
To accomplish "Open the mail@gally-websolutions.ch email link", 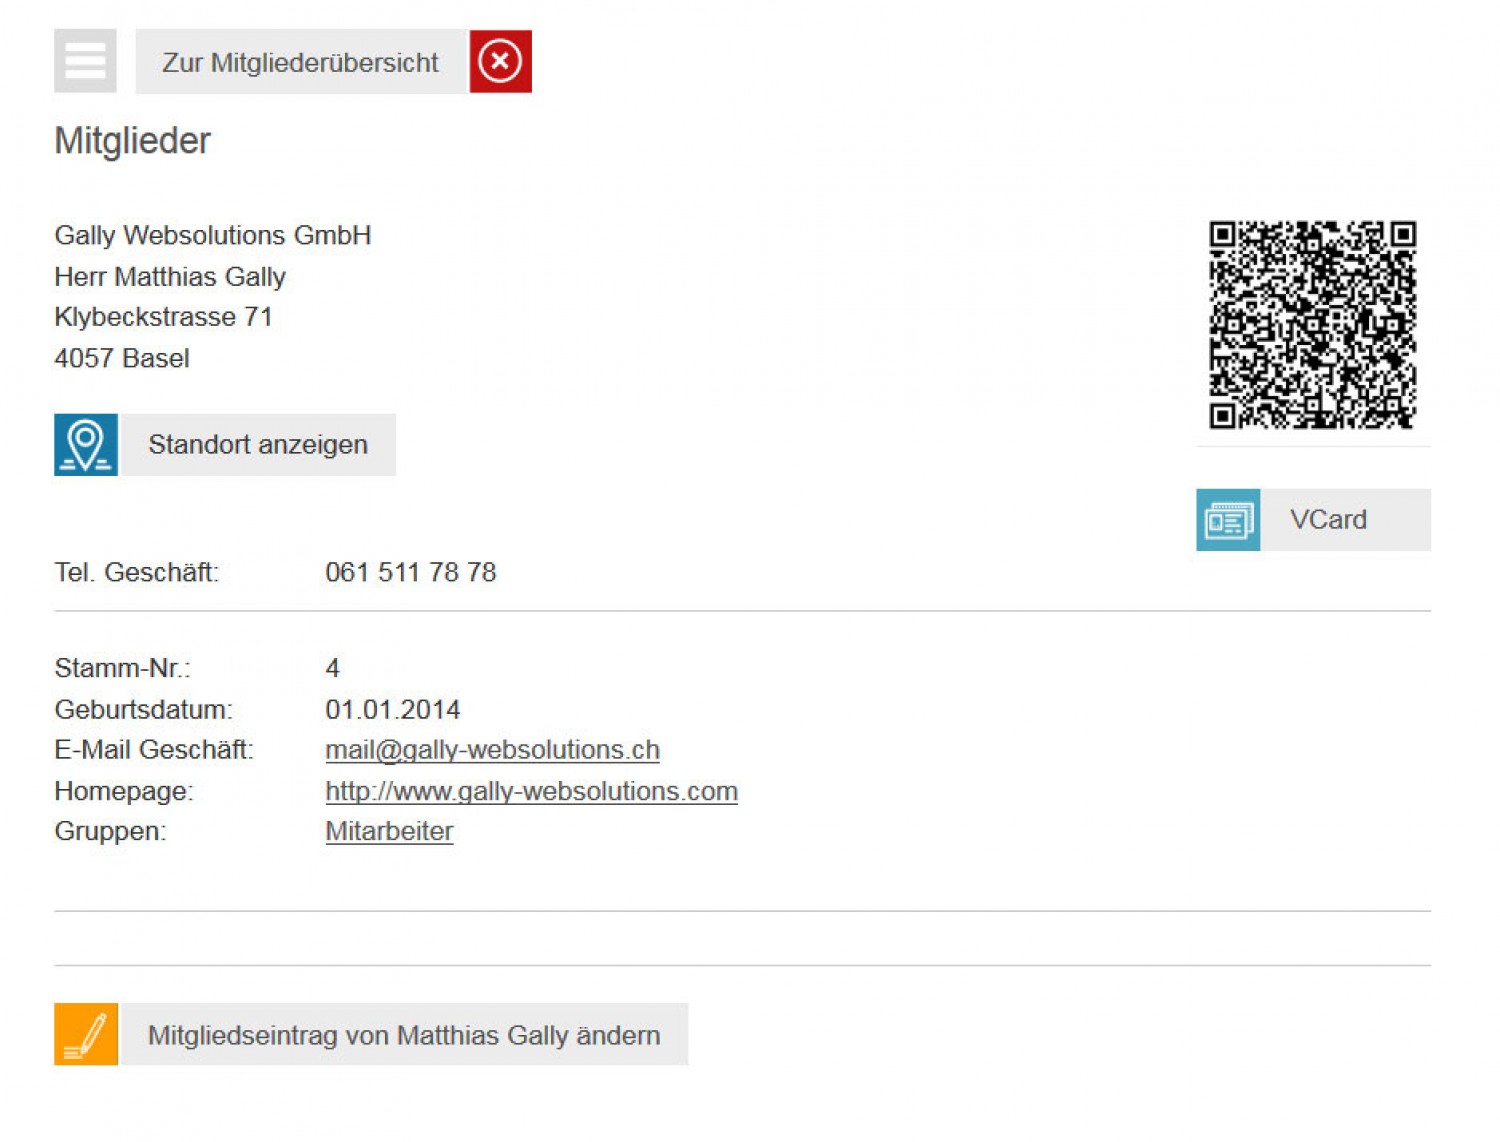I will pos(492,750).
